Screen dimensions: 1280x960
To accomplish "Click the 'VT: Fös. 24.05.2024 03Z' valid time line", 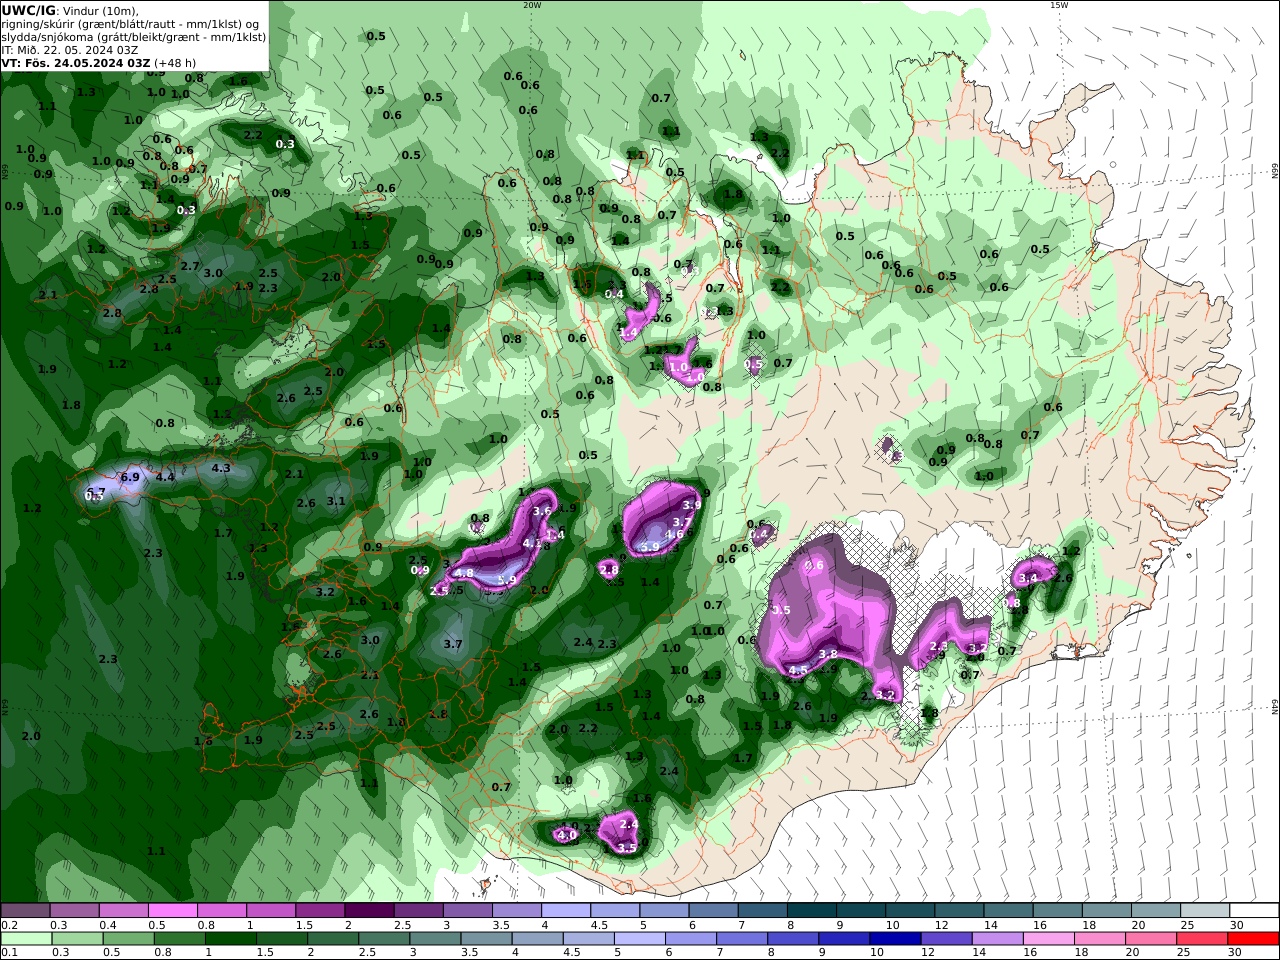I will click(x=76, y=62).
